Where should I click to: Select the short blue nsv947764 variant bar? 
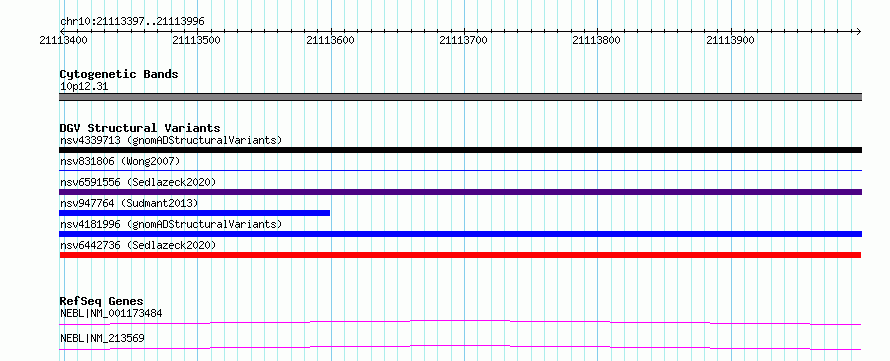point(195,213)
